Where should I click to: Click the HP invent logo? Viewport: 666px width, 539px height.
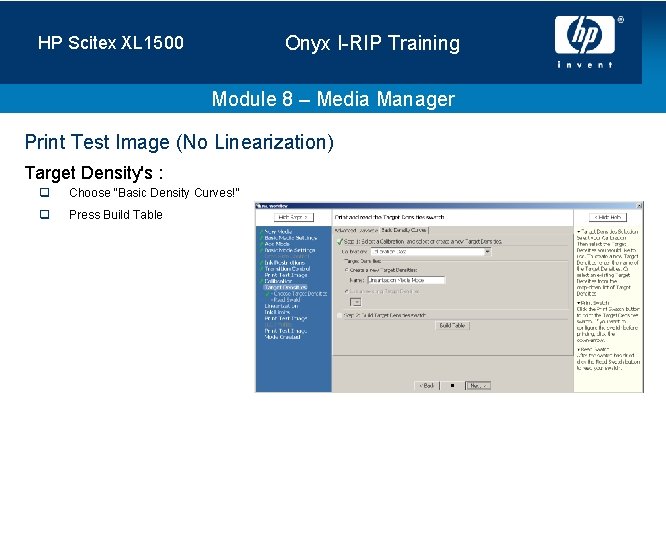coord(589,42)
